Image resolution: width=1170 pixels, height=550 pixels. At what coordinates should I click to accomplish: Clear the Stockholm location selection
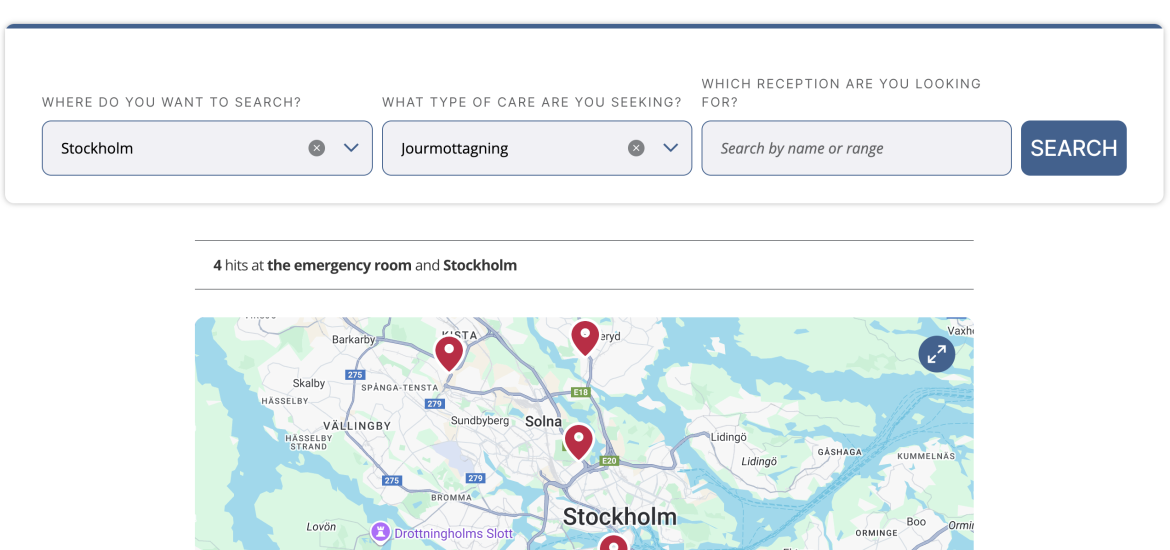coord(316,149)
